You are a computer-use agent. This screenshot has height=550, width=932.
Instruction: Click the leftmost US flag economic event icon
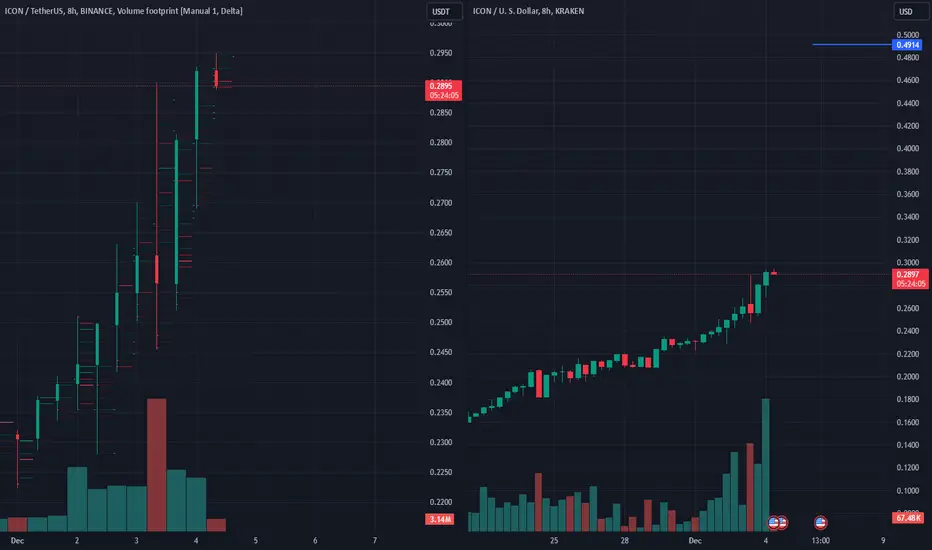pyautogui.click(x=773, y=523)
